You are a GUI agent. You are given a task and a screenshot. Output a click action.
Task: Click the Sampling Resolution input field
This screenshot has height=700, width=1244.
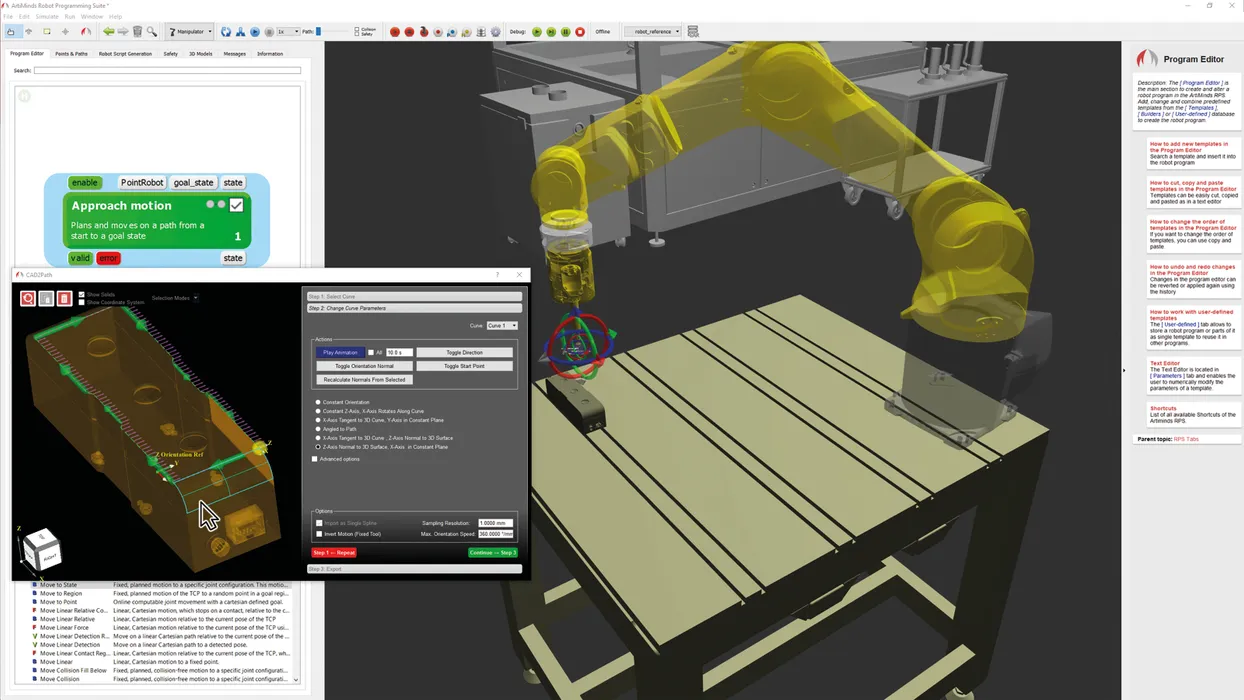pos(495,523)
